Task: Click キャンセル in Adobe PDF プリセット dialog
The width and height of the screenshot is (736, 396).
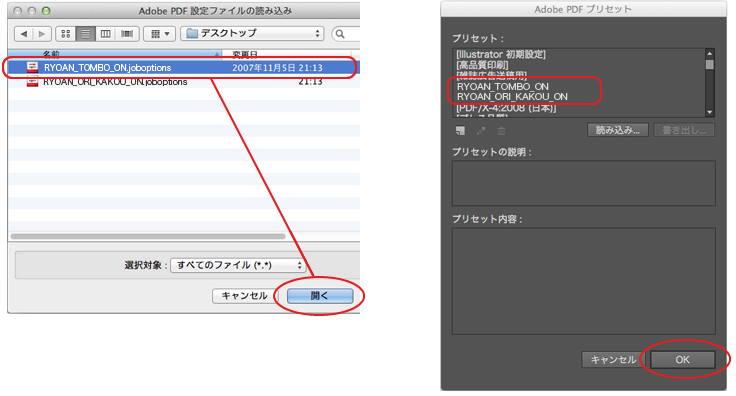Action: (613, 359)
